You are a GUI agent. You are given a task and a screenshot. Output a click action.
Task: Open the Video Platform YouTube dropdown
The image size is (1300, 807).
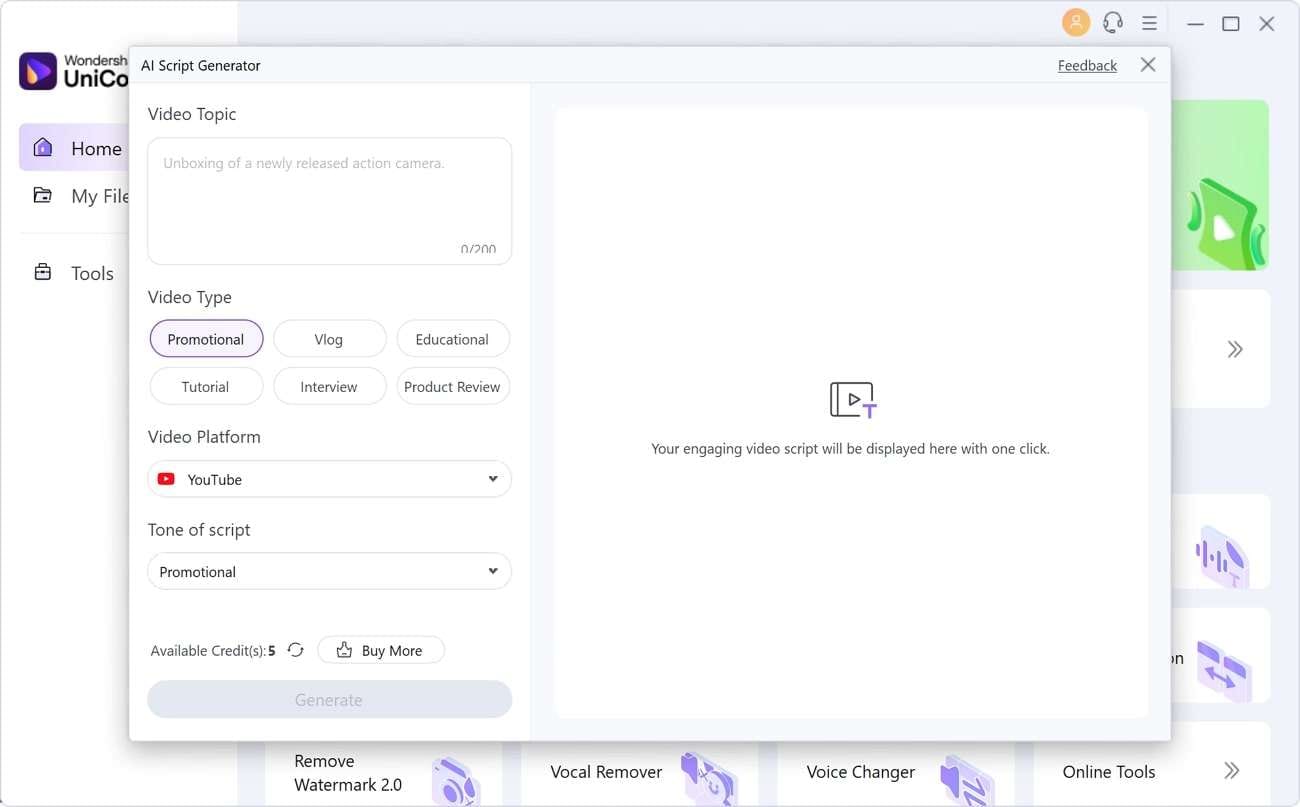329,479
